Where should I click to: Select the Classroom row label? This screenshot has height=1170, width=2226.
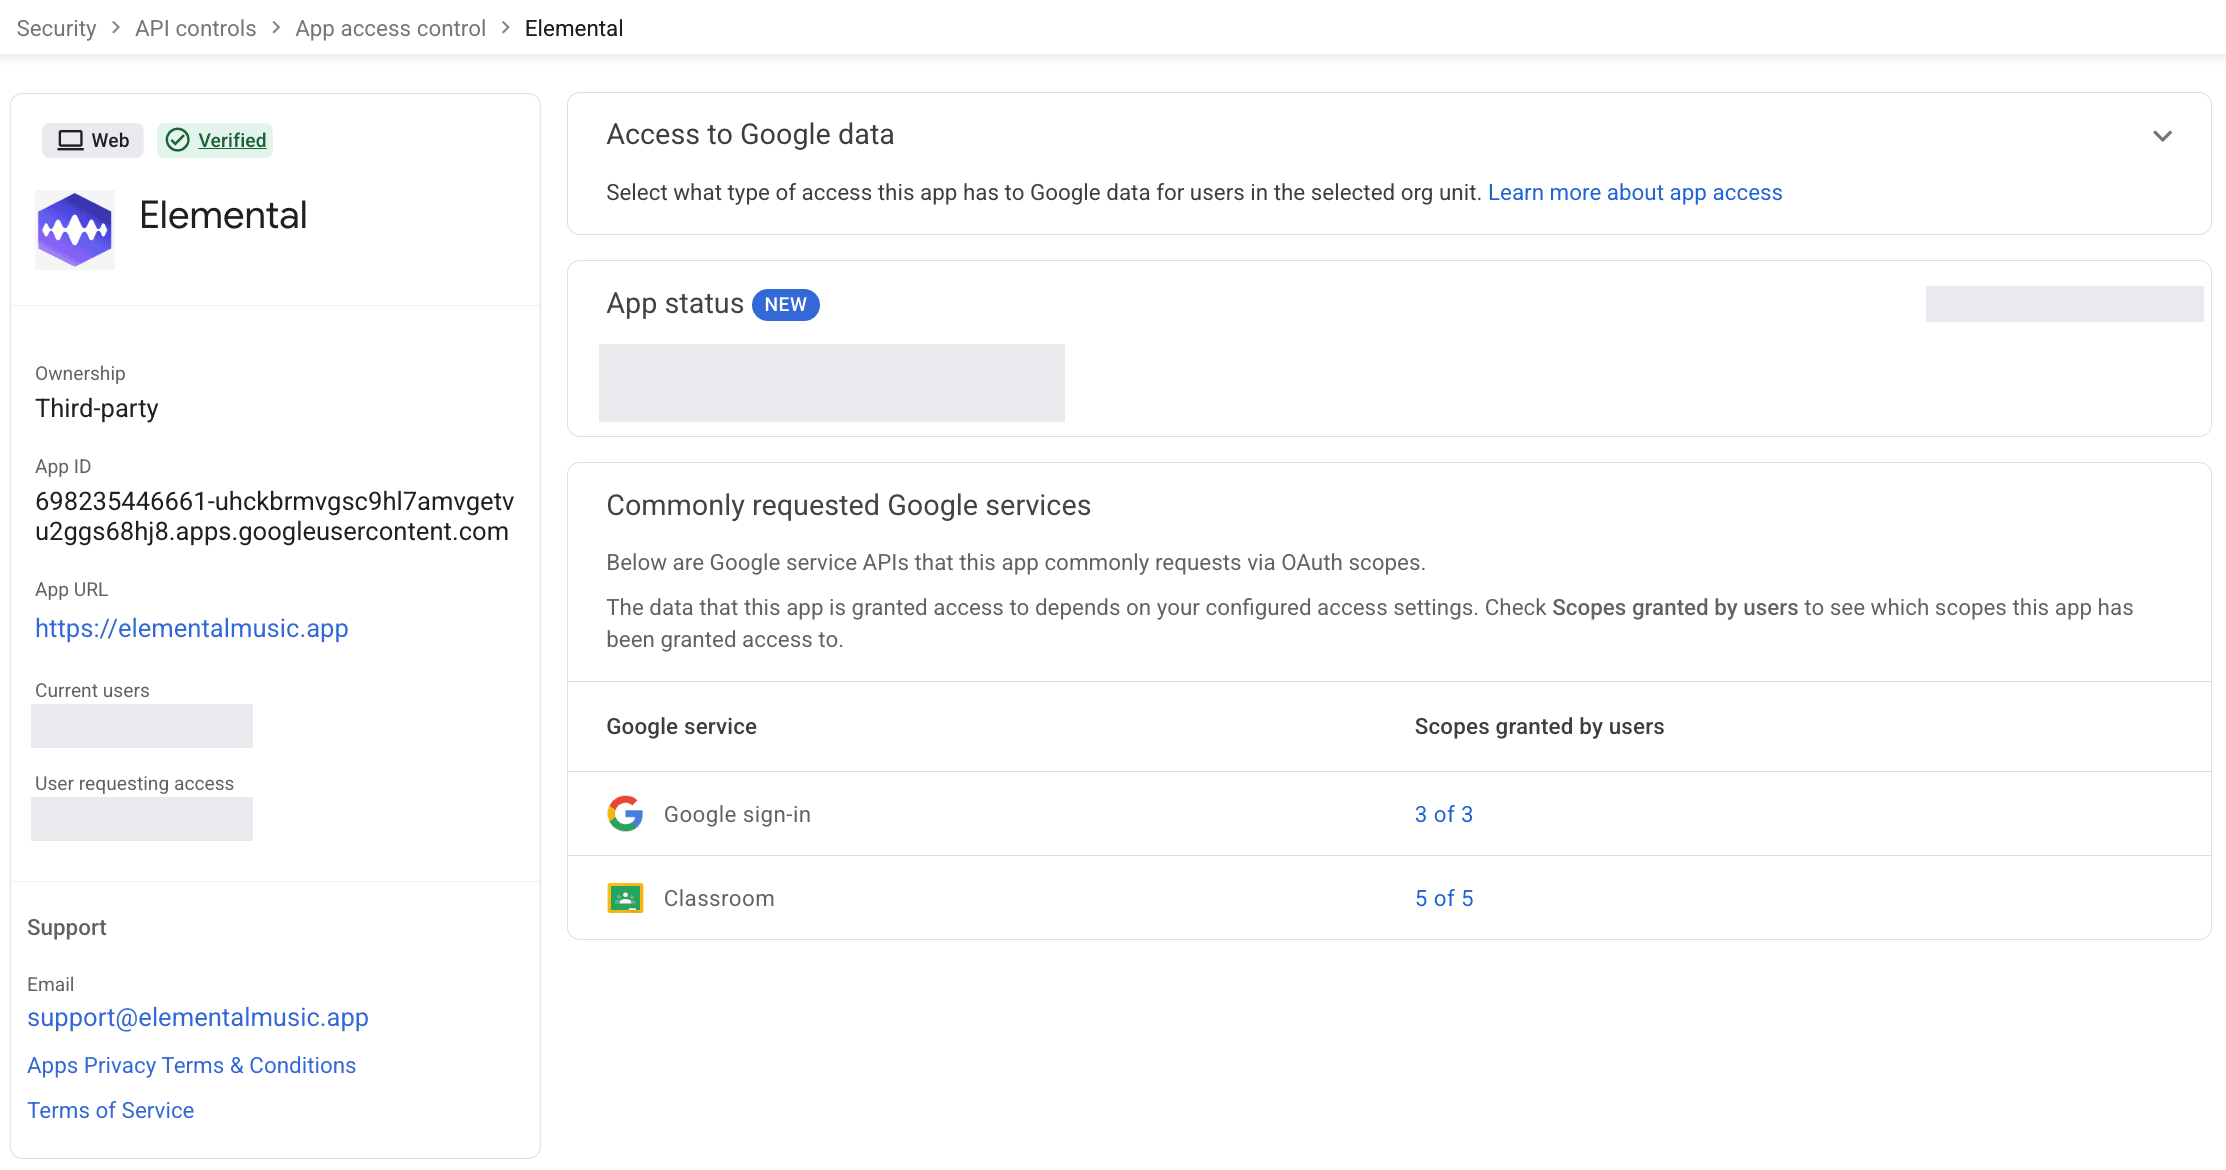tap(719, 898)
